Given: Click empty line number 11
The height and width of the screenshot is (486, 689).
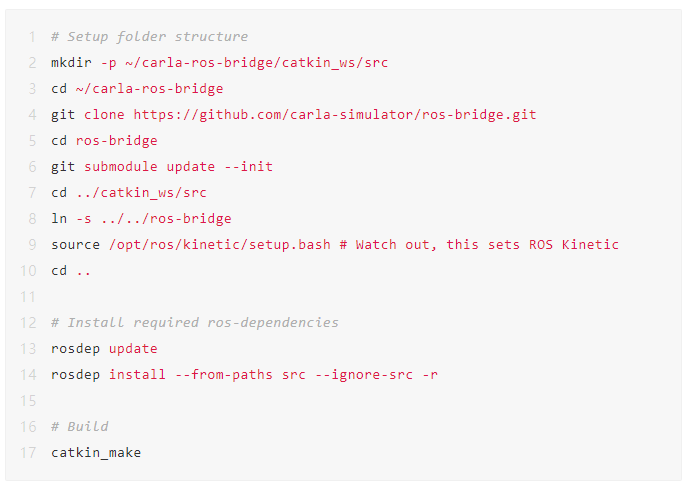Looking at the screenshot, I should click(29, 296).
